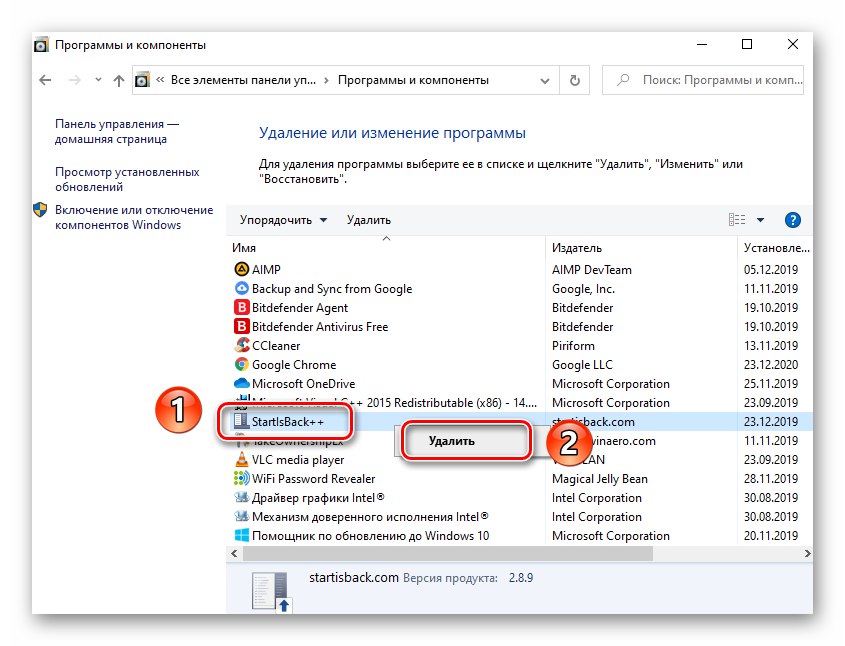The image size is (845, 646).
Task: Focus the program search field
Action: [703, 80]
